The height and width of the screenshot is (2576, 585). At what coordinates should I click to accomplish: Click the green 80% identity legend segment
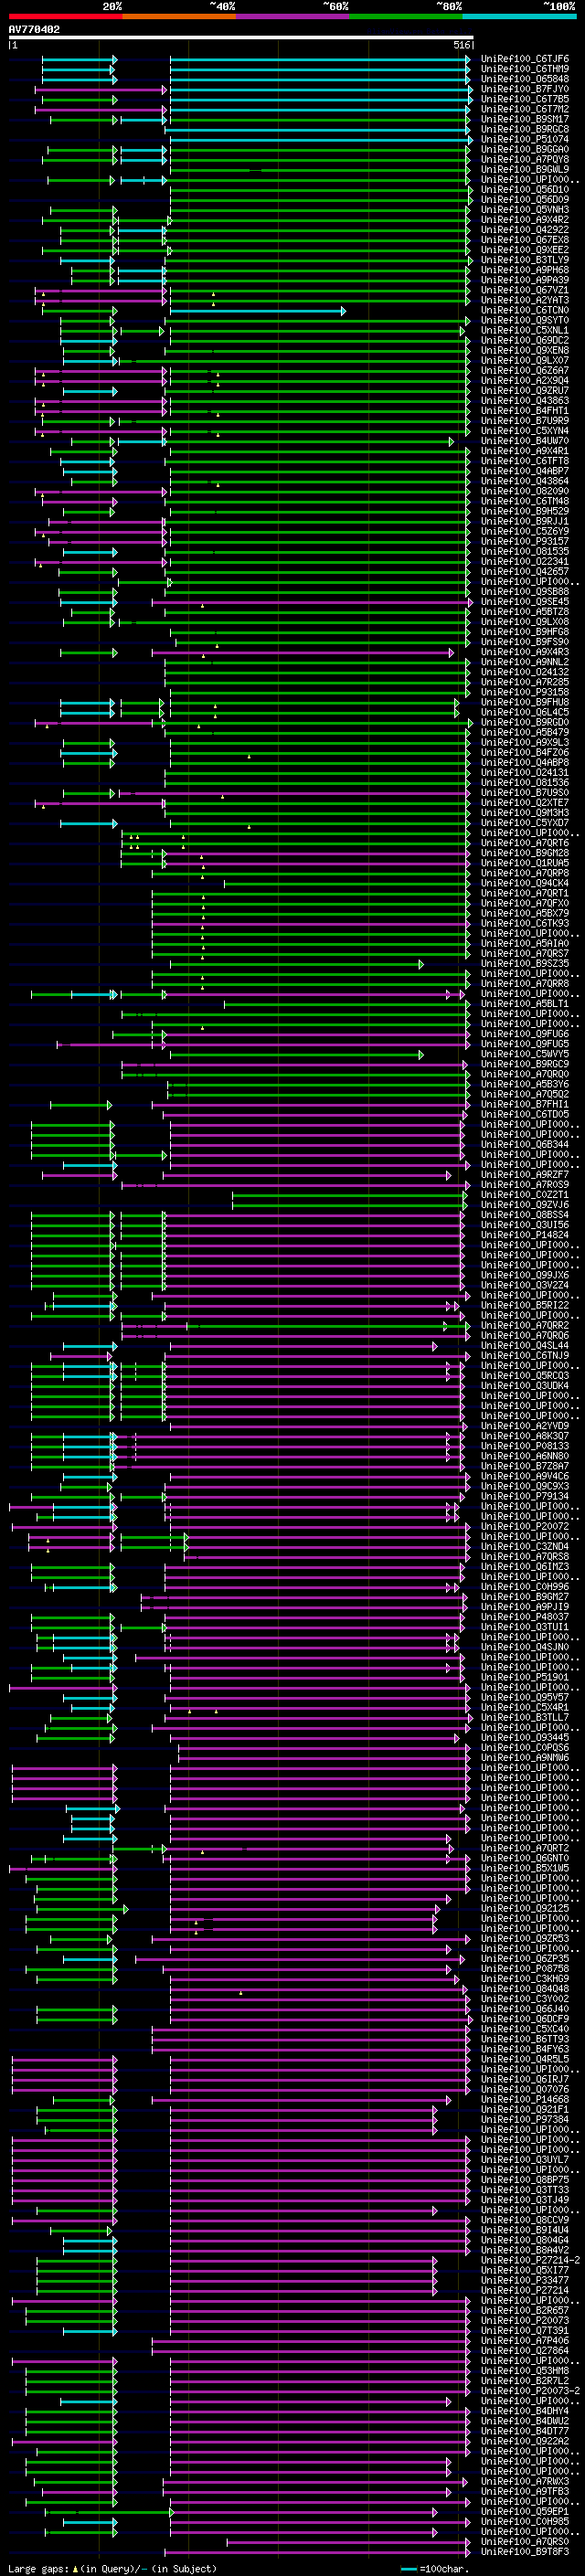pos(406,16)
